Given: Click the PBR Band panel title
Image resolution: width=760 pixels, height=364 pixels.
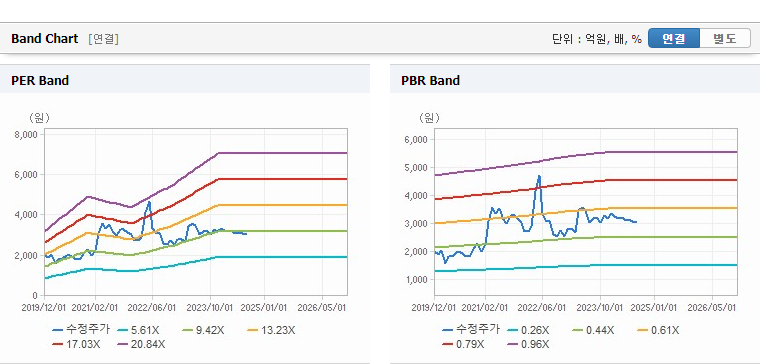Looking at the screenshot, I should point(430,80).
